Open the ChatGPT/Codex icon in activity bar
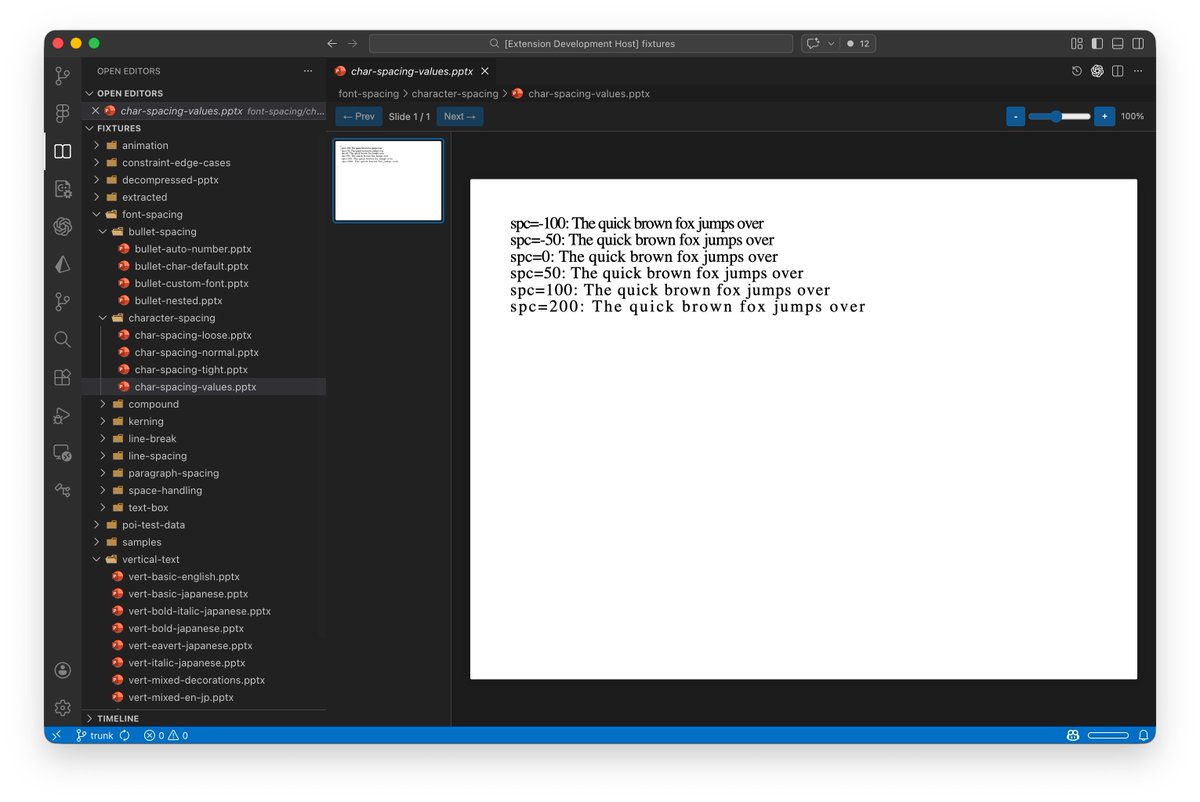1200x802 pixels. [62, 227]
